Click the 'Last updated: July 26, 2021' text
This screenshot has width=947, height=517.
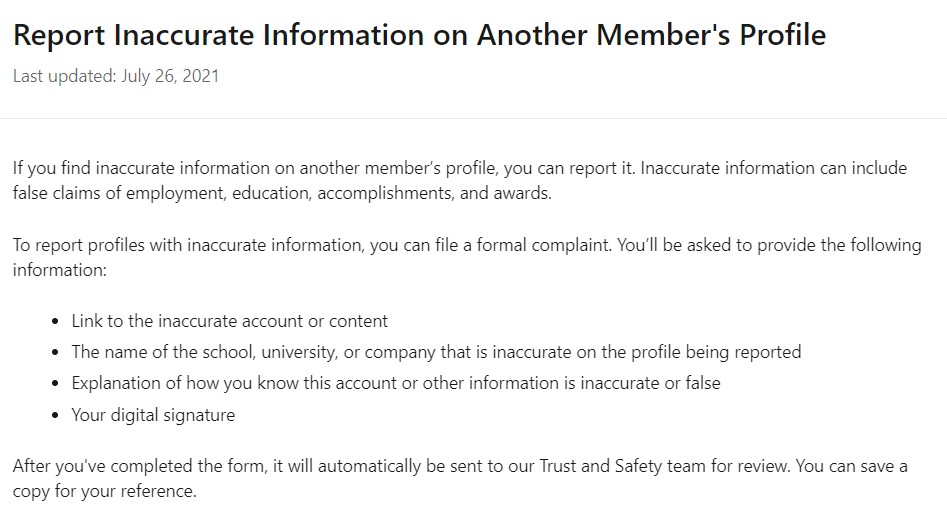coord(116,76)
